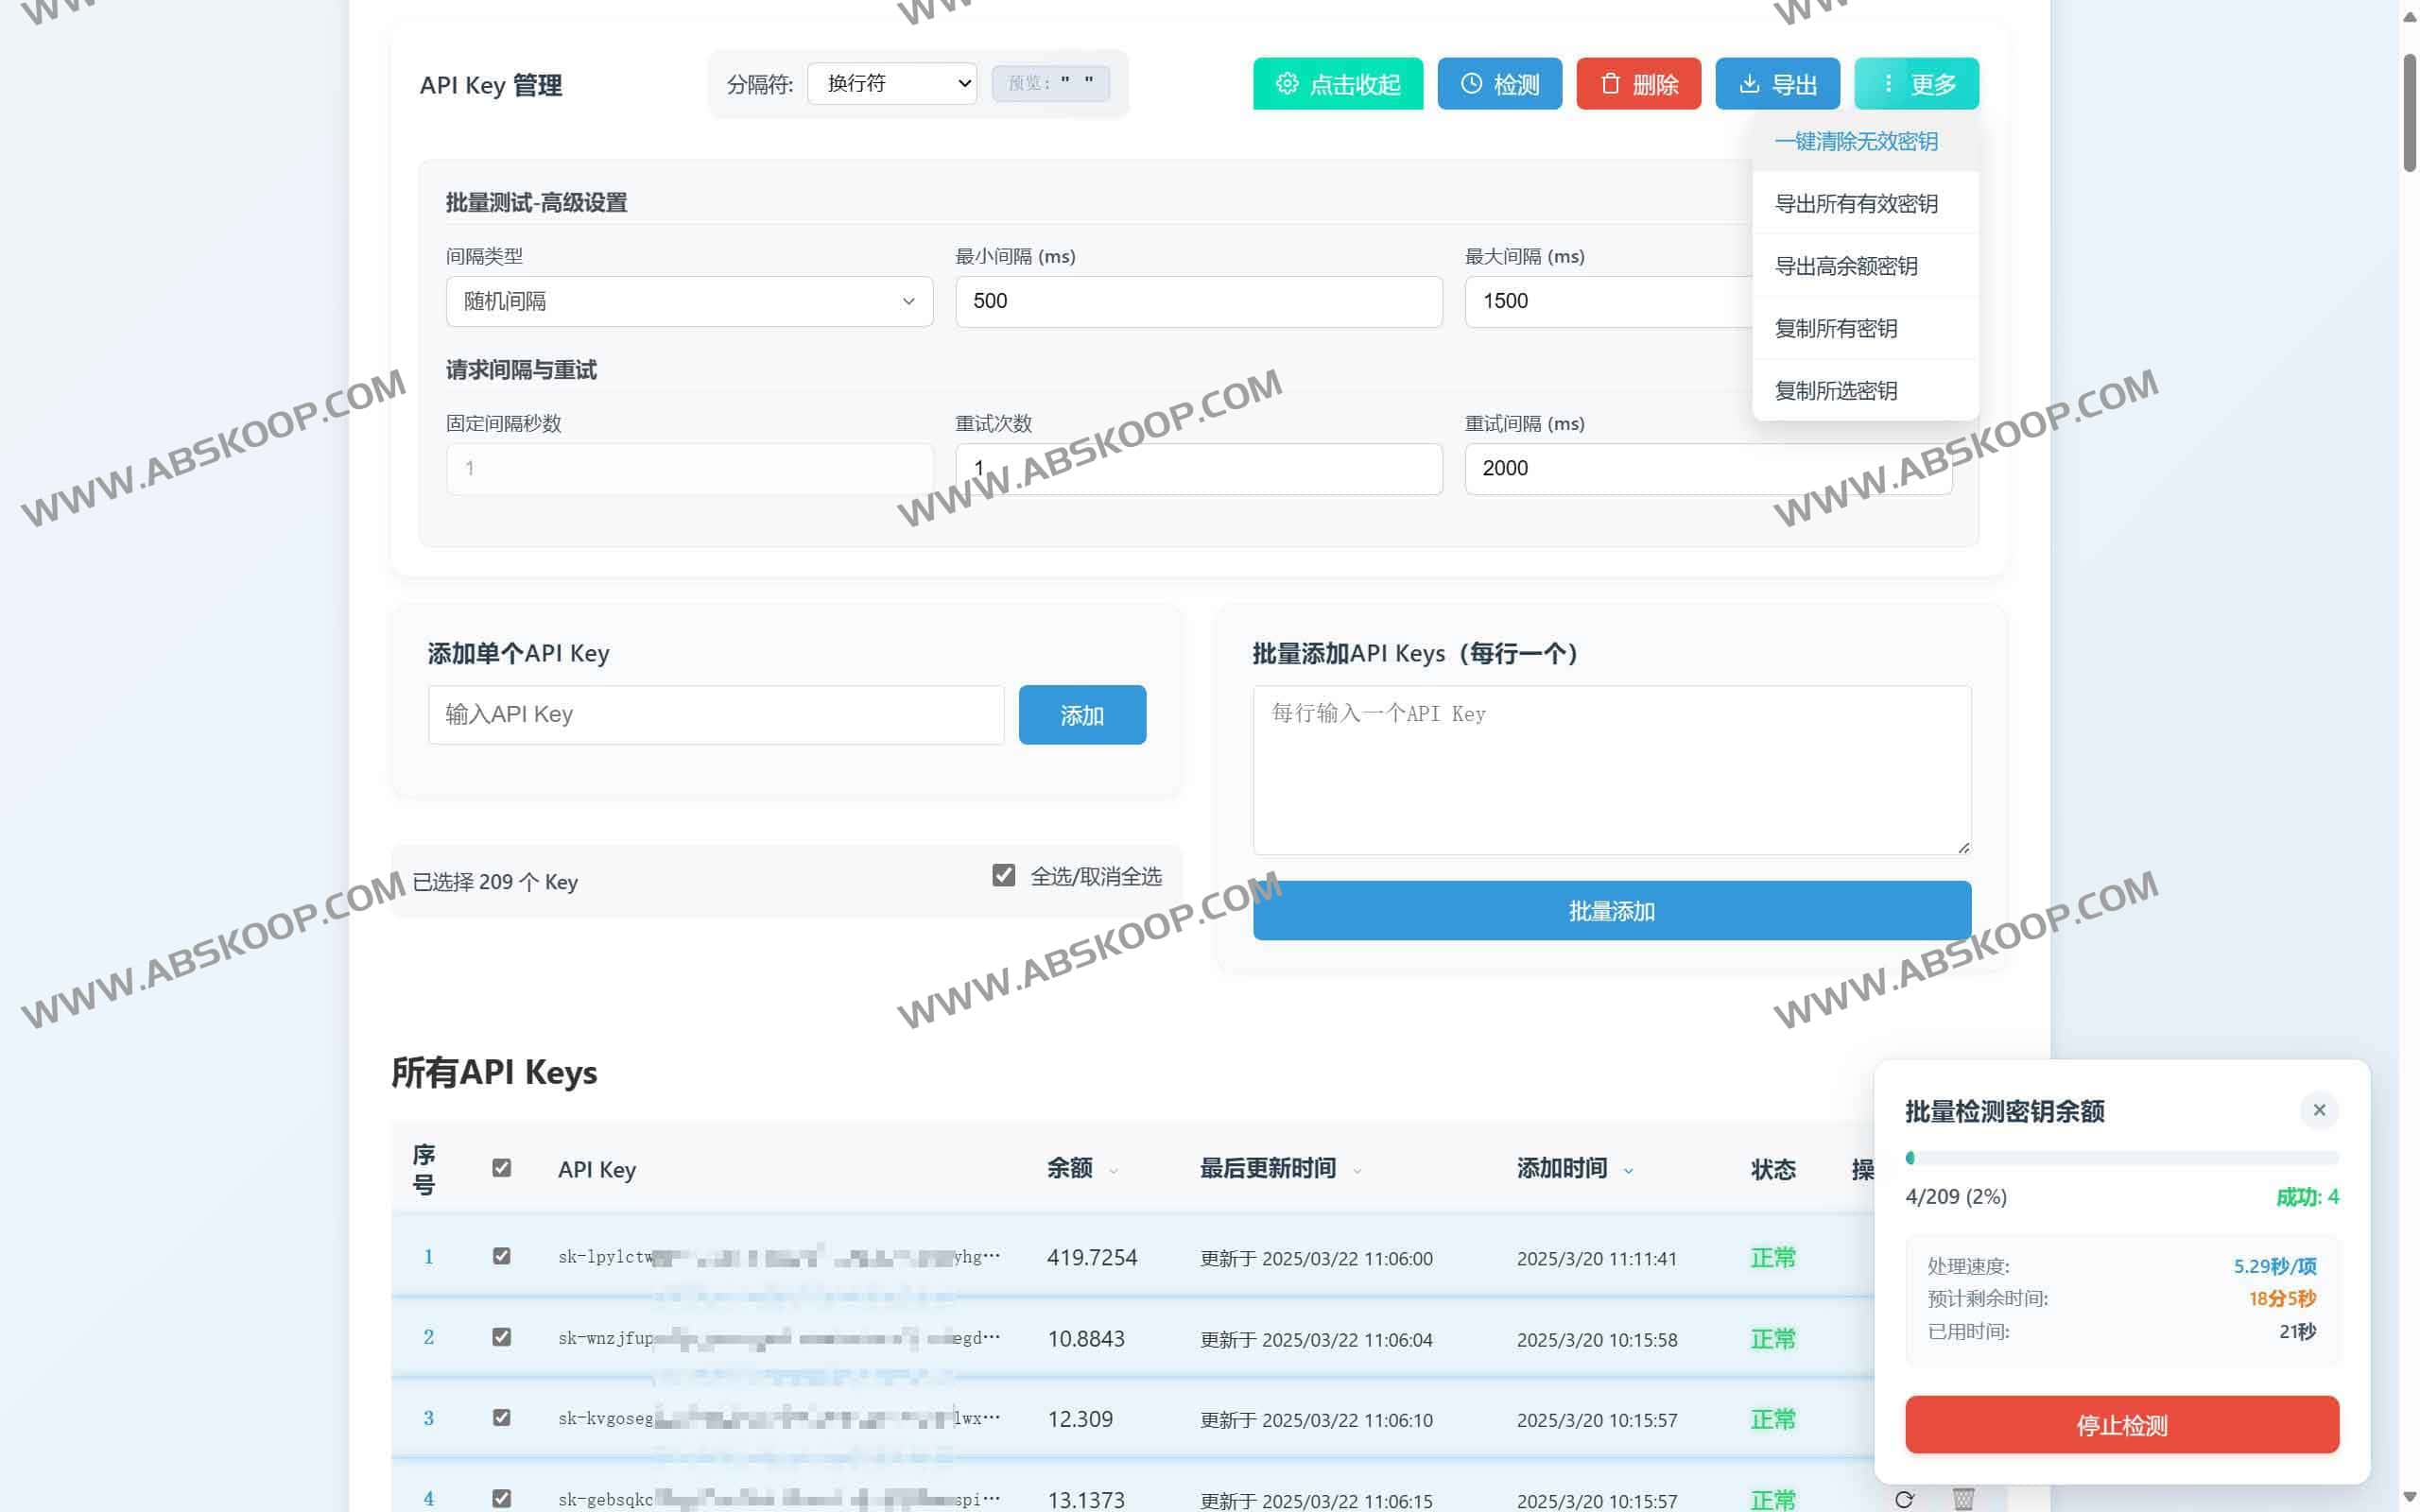Toggle the select-all checkbox in the table header
Screen dimensions: 2420x1512
[x=501, y=1167]
